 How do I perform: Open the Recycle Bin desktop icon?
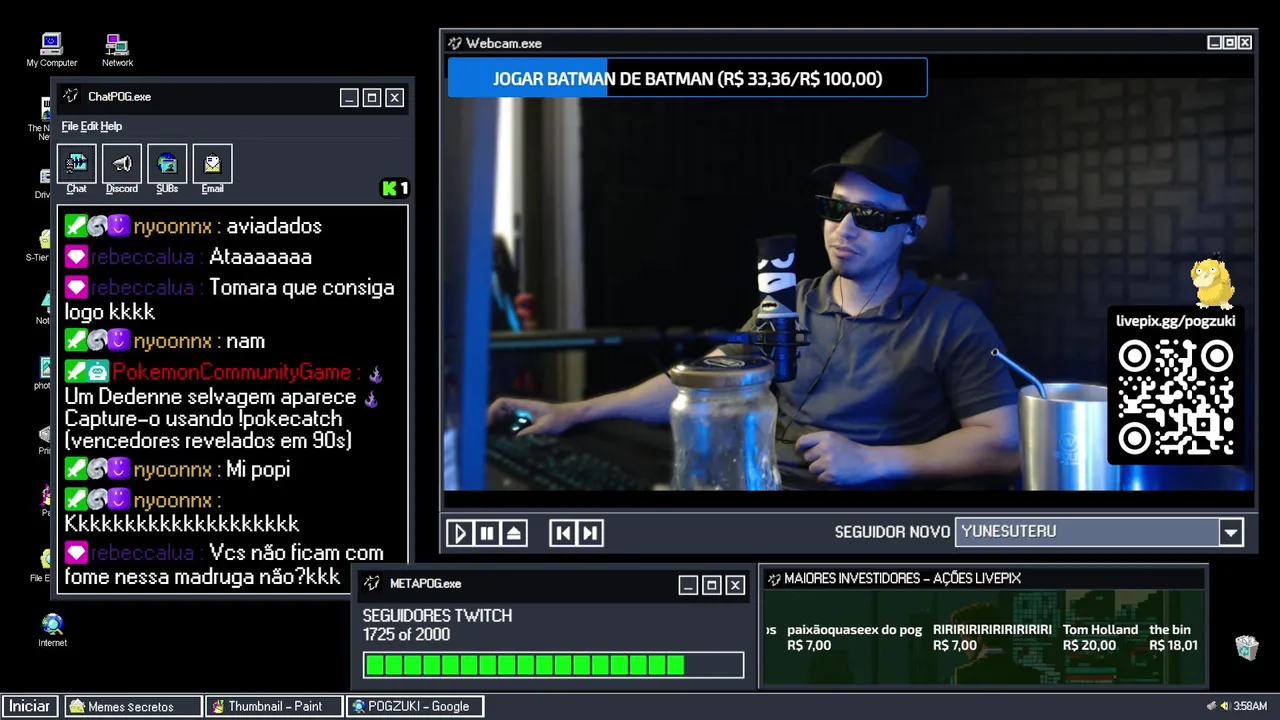click(1246, 648)
